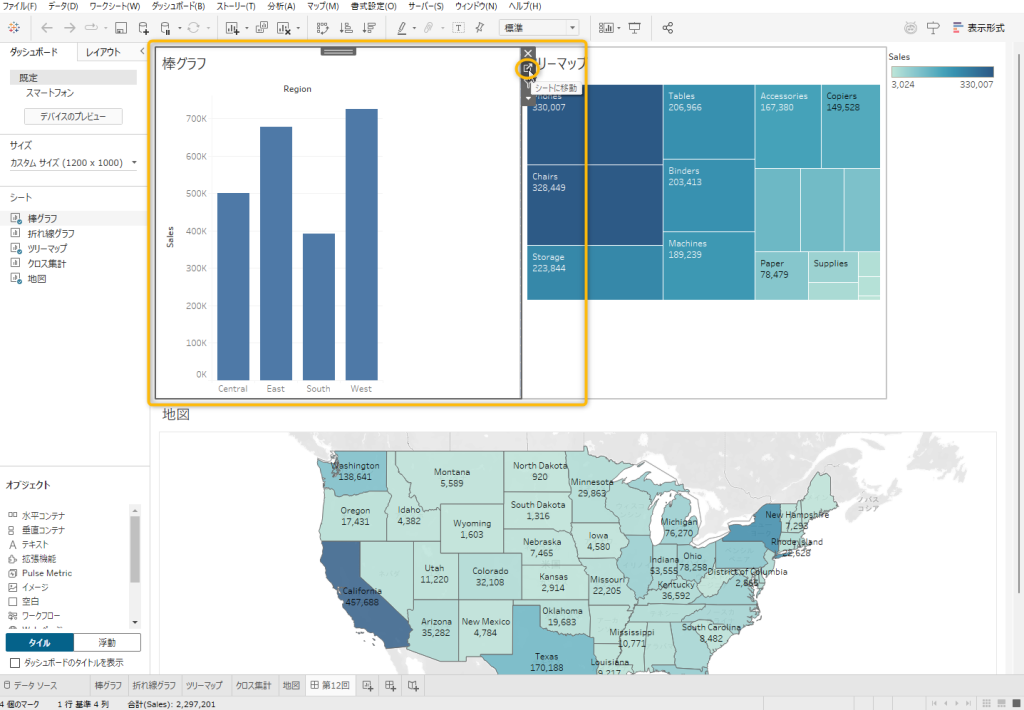Switch to the レイアウト tab

[103, 52]
